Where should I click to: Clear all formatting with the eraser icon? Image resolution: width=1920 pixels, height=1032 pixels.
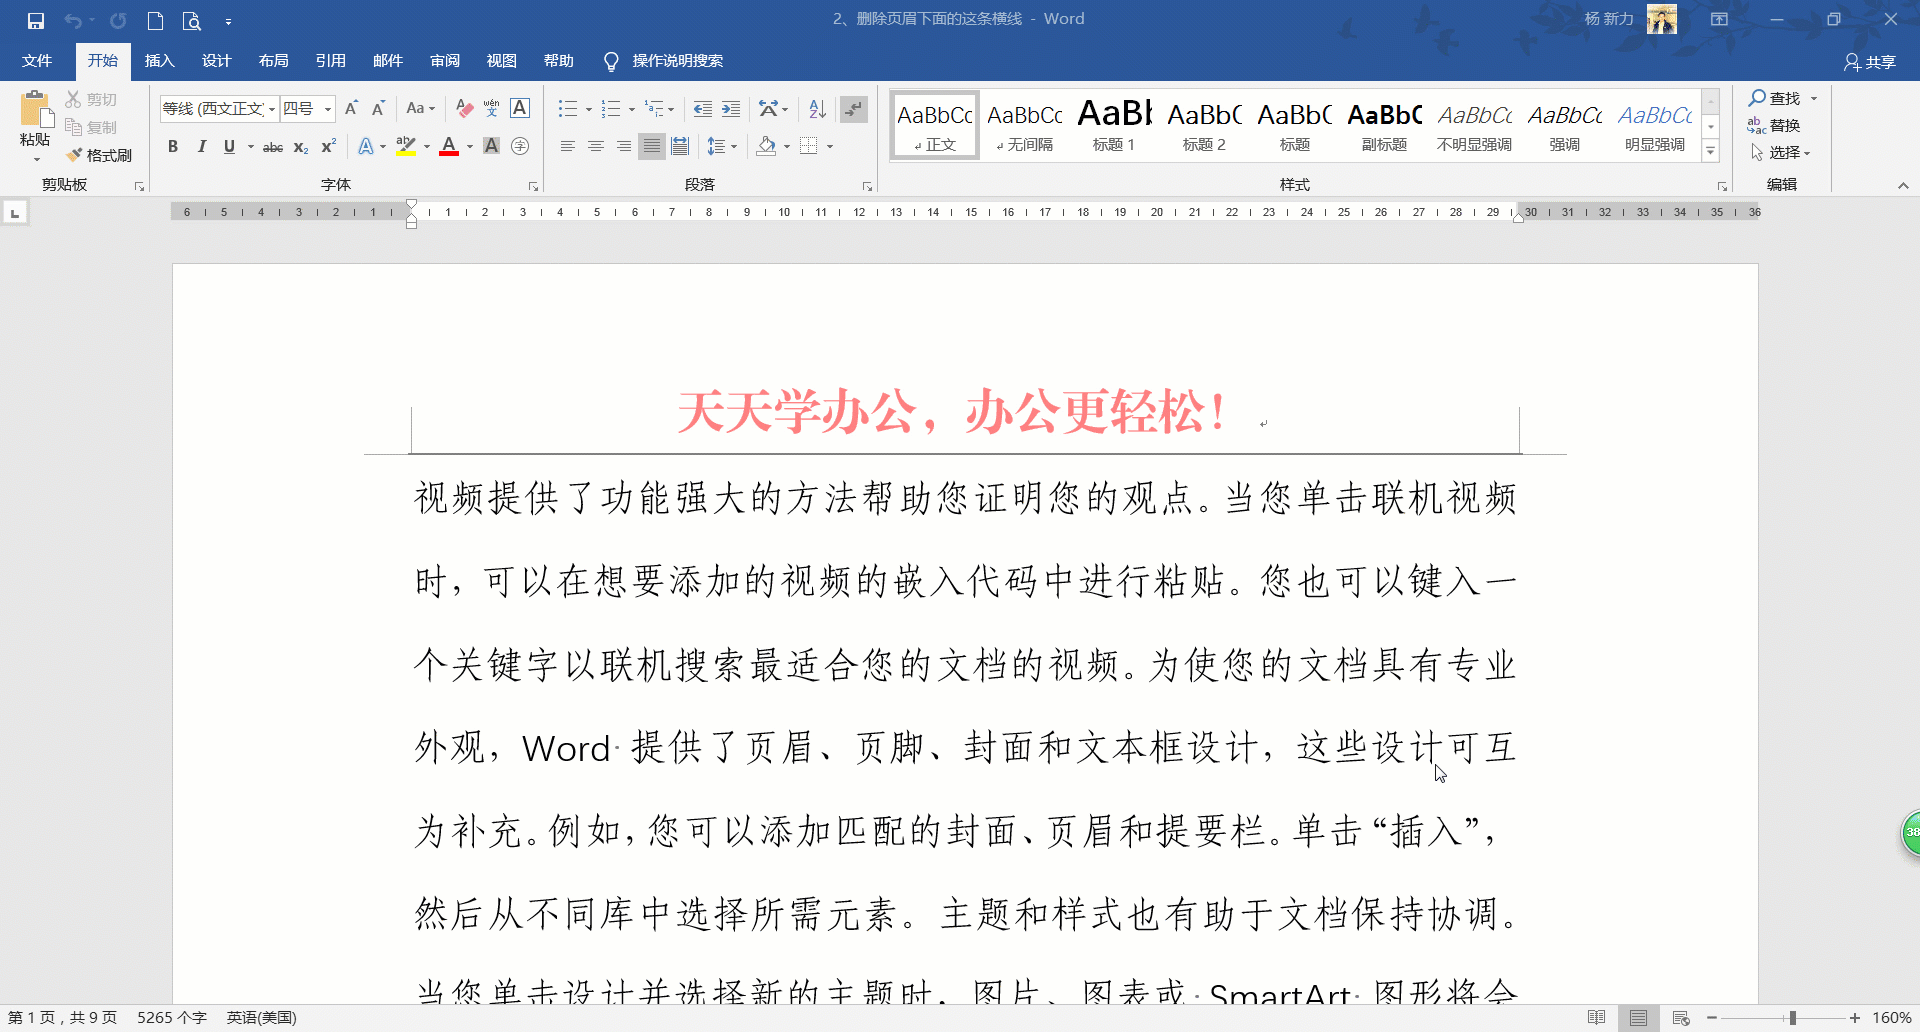464,108
